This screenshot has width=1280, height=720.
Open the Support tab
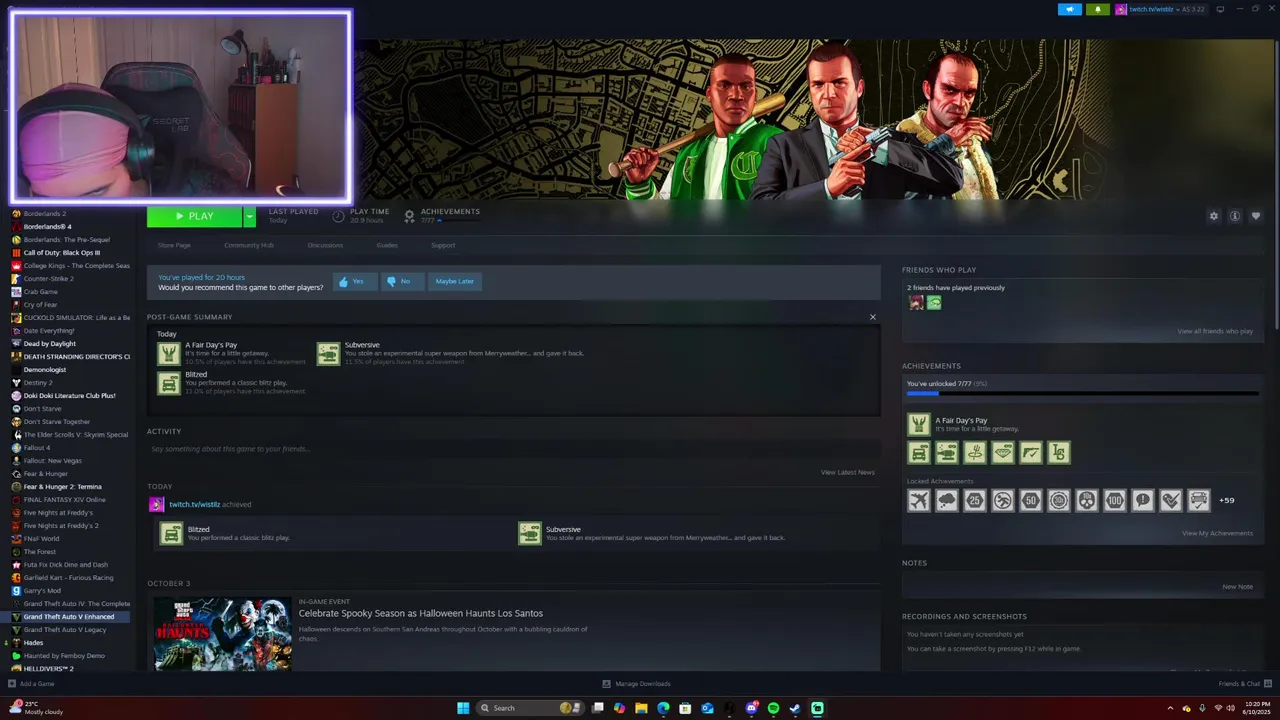[443, 245]
